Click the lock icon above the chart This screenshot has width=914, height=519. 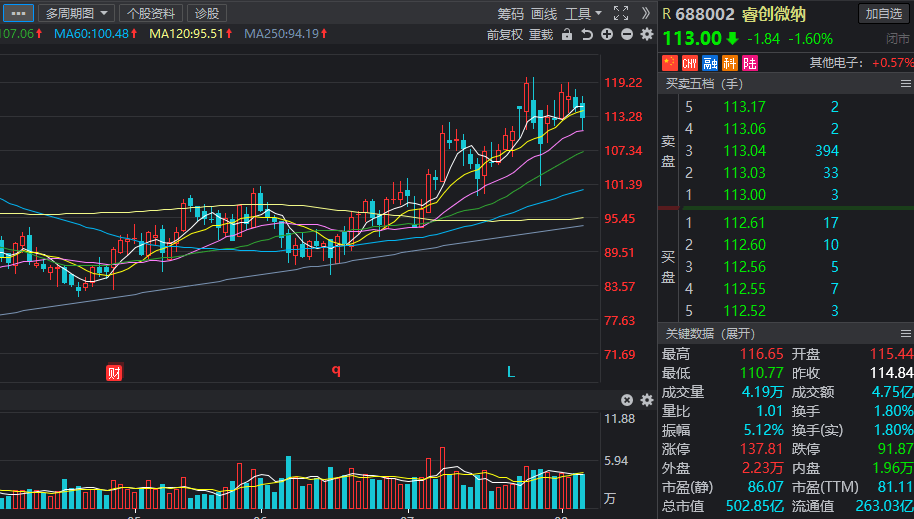coord(567,35)
